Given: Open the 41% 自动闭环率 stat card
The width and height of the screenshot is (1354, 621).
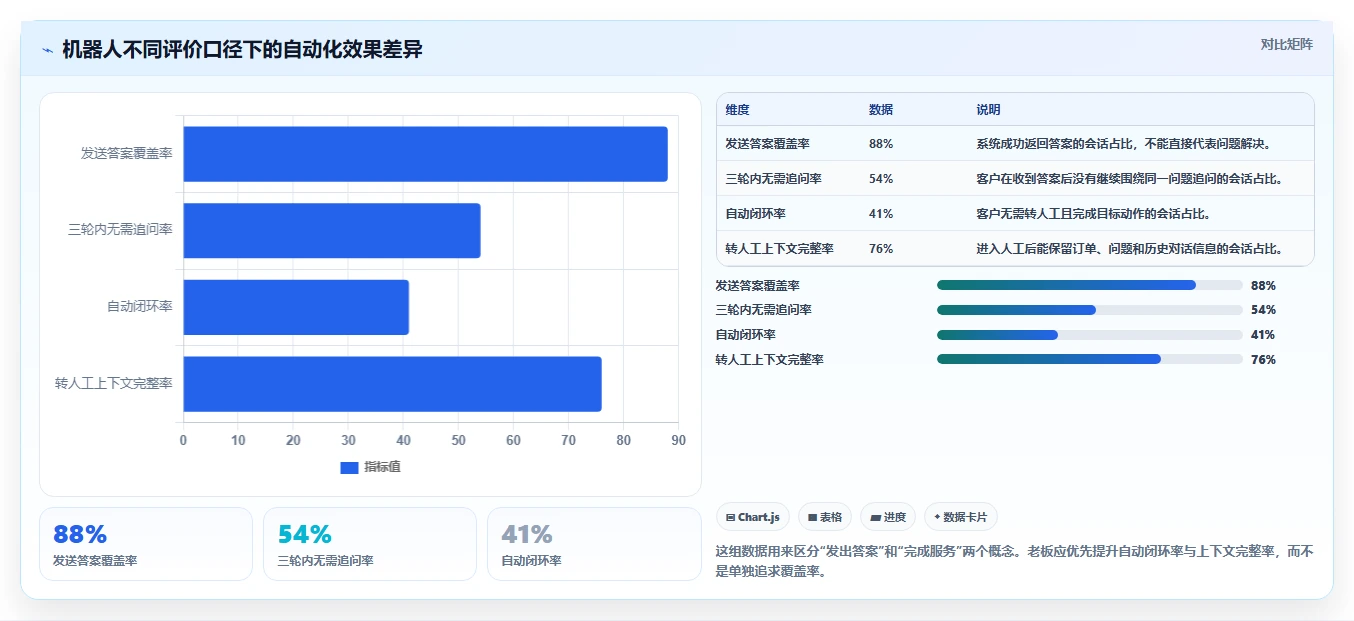Looking at the screenshot, I should coord(594,544).
